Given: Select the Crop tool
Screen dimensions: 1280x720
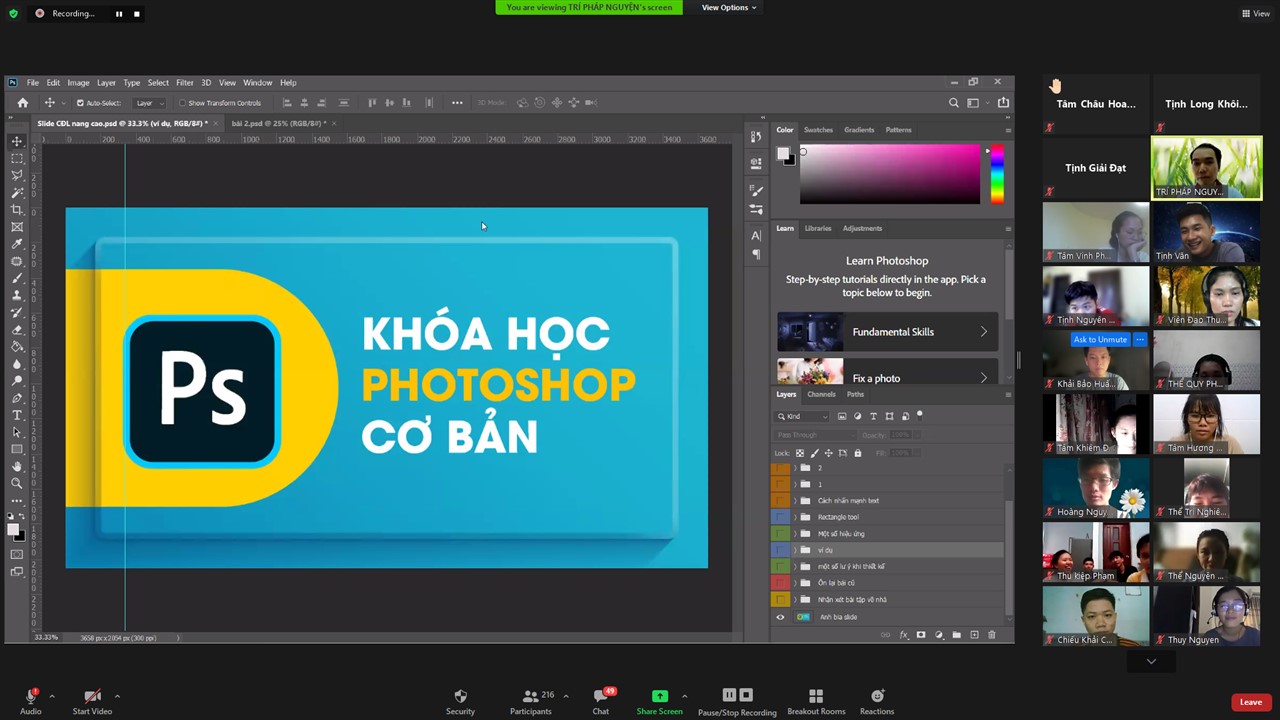Looking at the screenshot, I should (17, 209).
